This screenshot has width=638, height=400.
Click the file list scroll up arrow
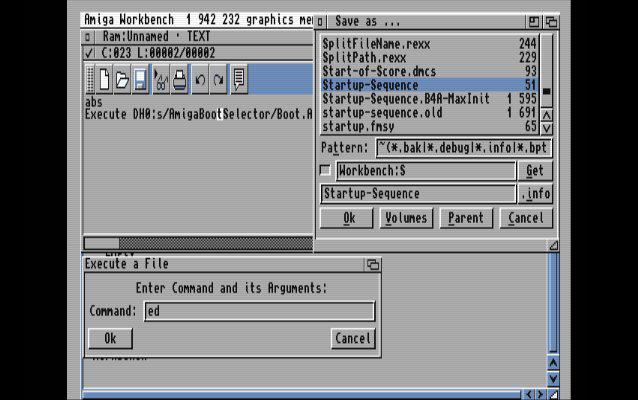(x=546, y=115)
